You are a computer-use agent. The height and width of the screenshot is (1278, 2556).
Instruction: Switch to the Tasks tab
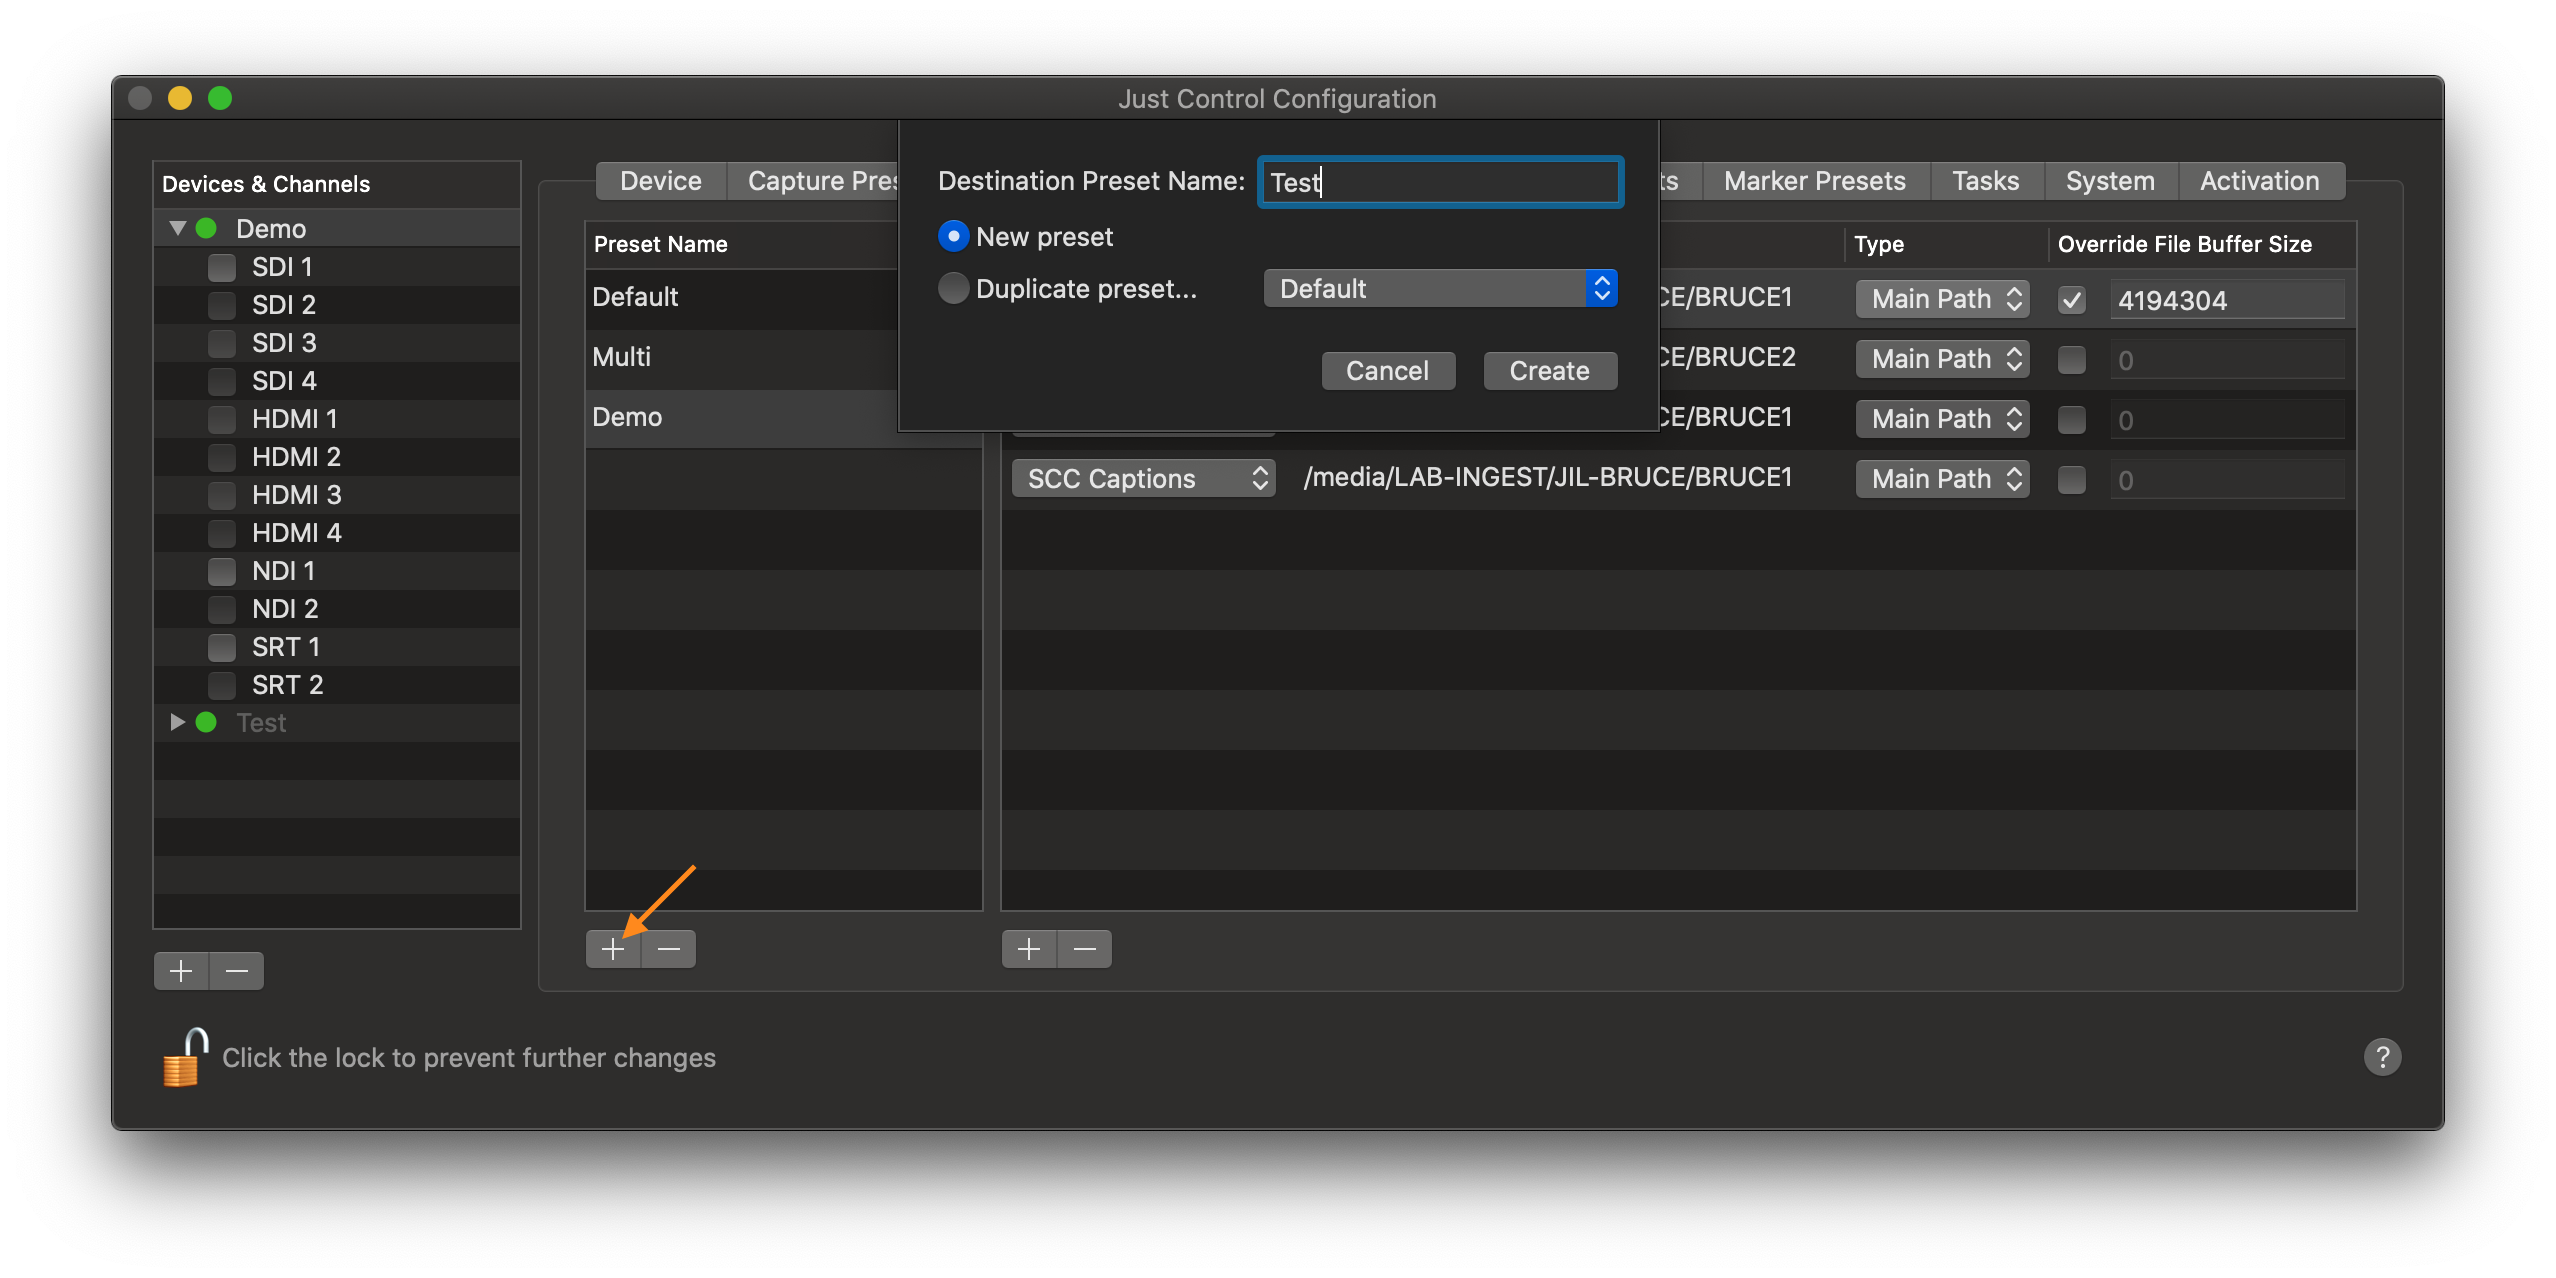point(1986,181)
